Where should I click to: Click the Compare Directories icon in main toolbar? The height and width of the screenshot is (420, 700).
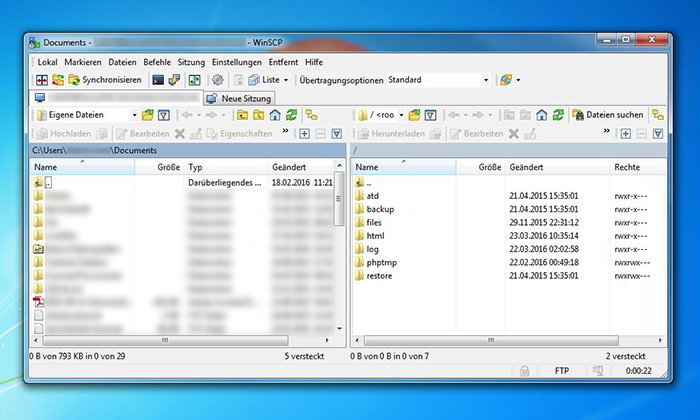[x=42, y=80]
